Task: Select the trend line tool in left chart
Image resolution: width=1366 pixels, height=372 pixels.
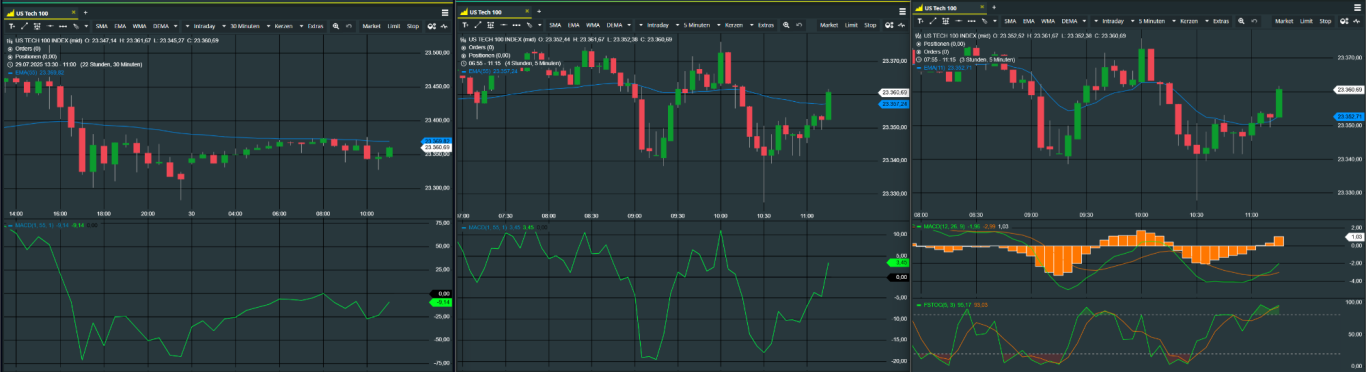Action: [24, 26]
